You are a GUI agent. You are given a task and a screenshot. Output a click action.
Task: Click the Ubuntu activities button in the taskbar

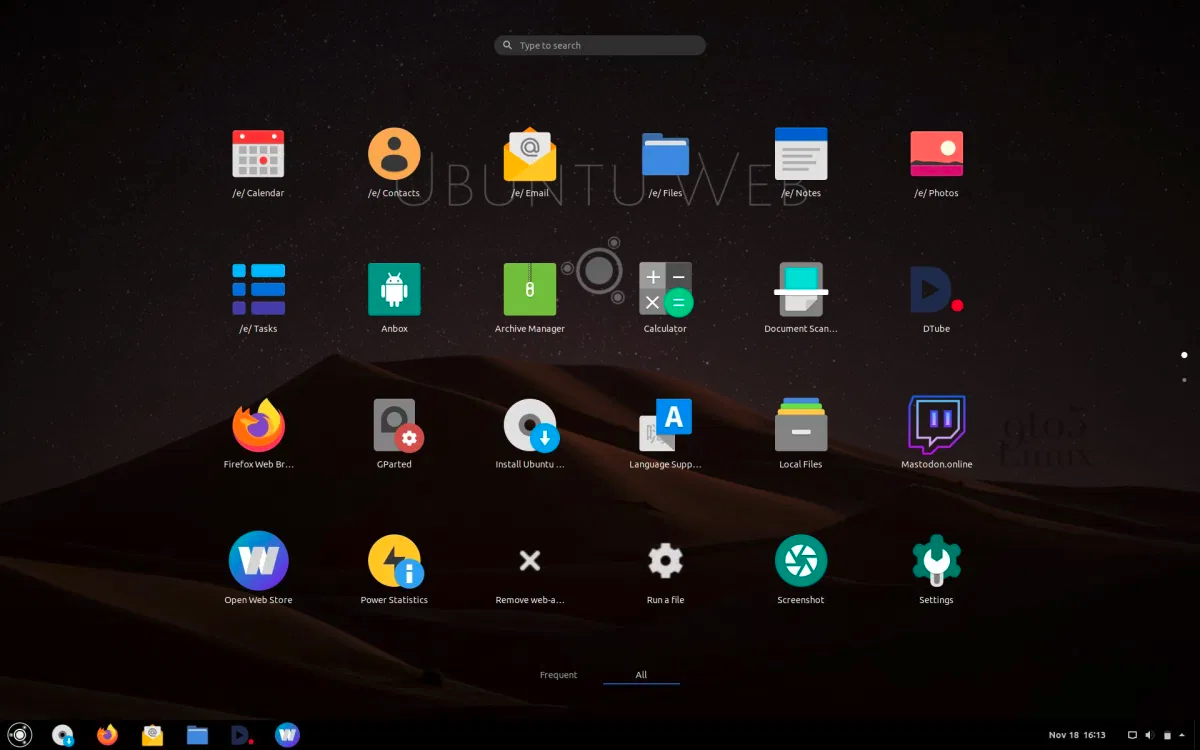coord(20,735)
